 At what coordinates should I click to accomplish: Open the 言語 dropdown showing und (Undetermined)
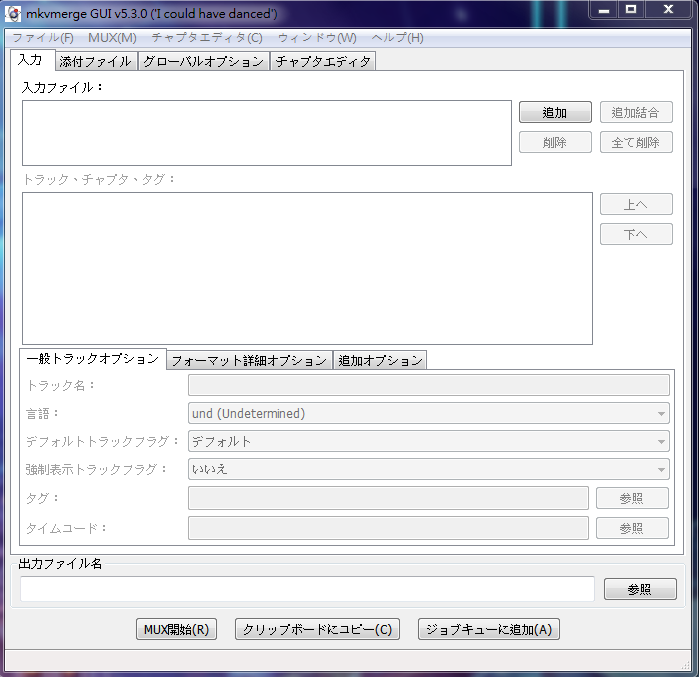point(429,414)
